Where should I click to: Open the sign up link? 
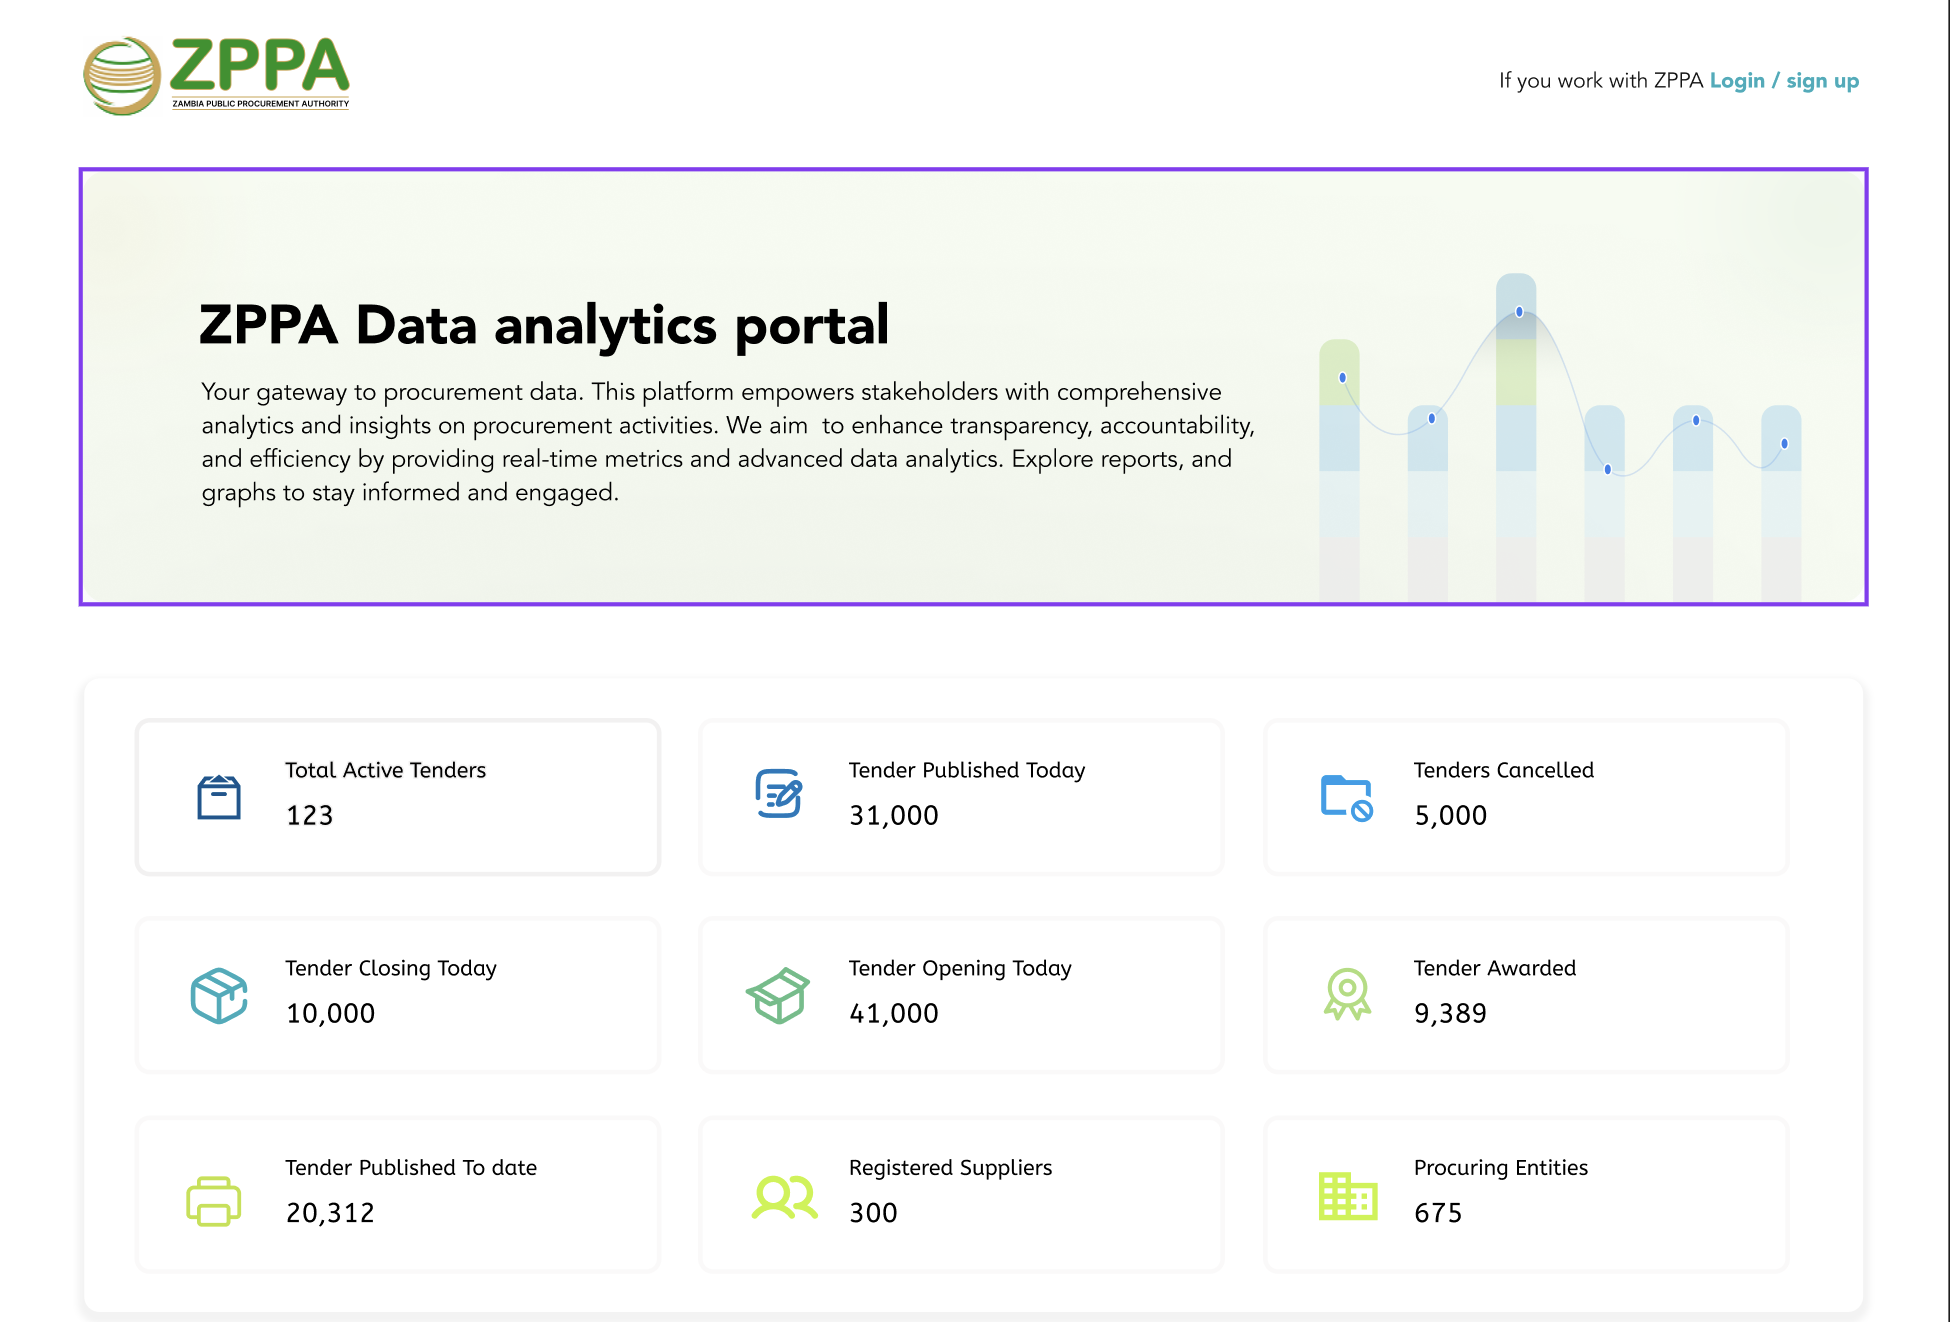[x=1822, y=81]
